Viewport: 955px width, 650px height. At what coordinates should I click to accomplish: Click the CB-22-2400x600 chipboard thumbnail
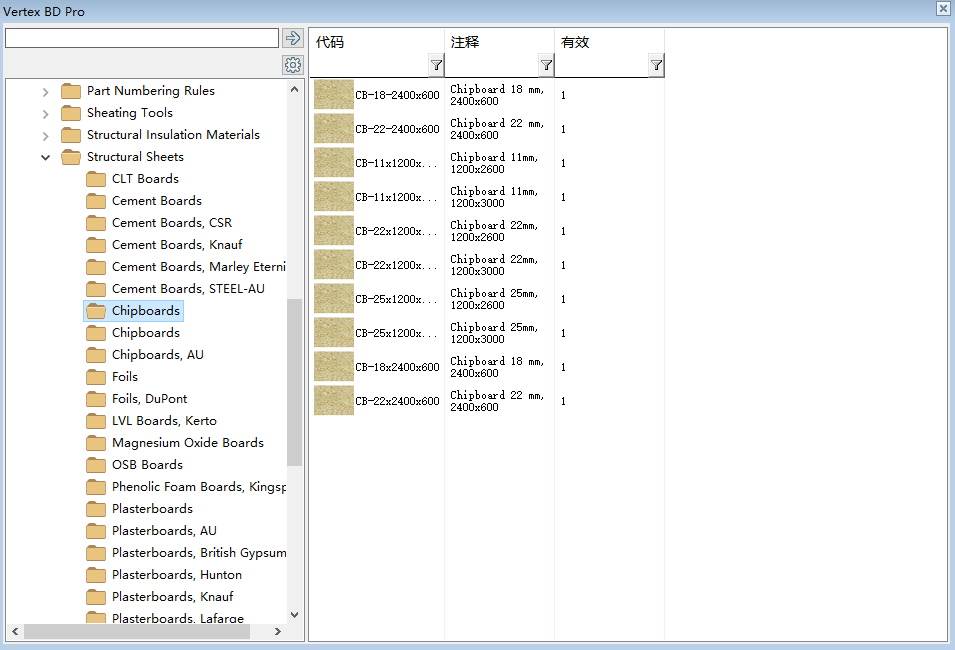pos(334,129)
